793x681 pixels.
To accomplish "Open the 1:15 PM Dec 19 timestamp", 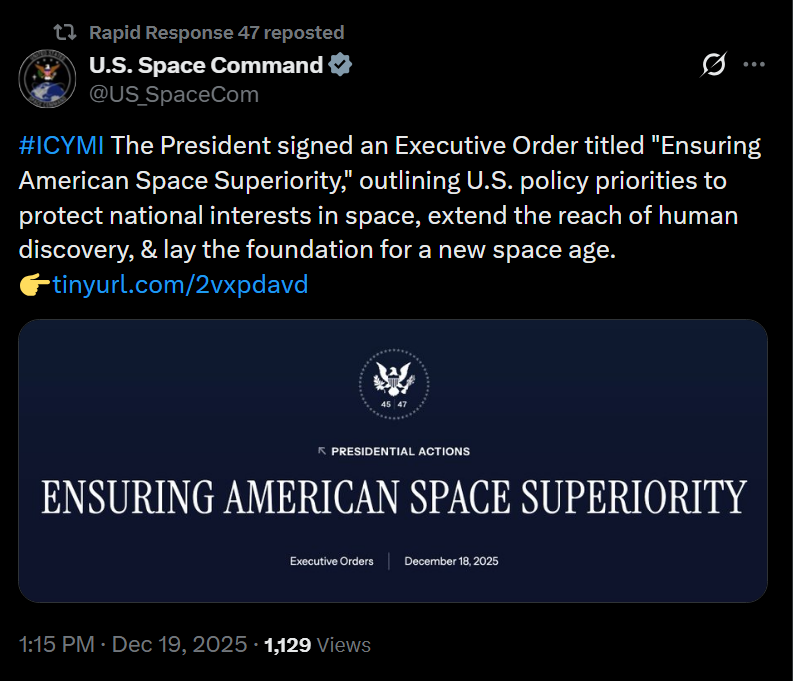I will click(132, 645).
